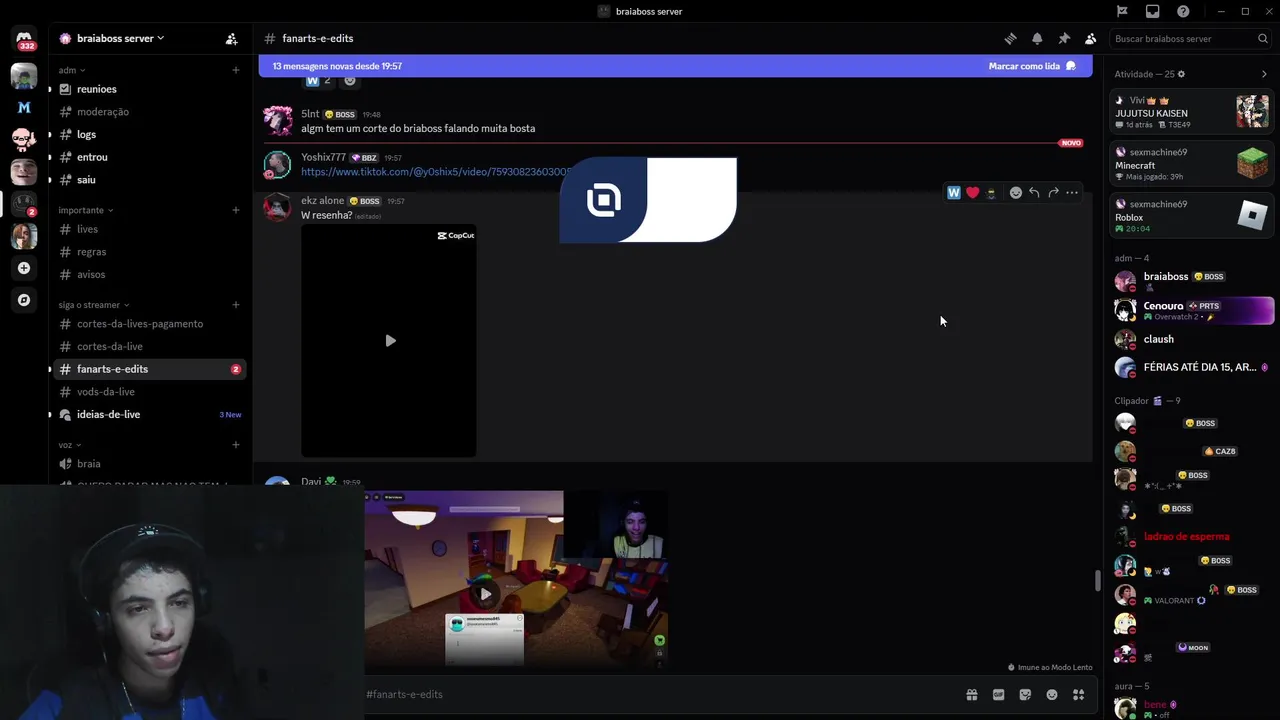Viewport: 1280px width, 720px height.
Task: Click the flag icon in title bar
Action: [x=1123, y=11]
